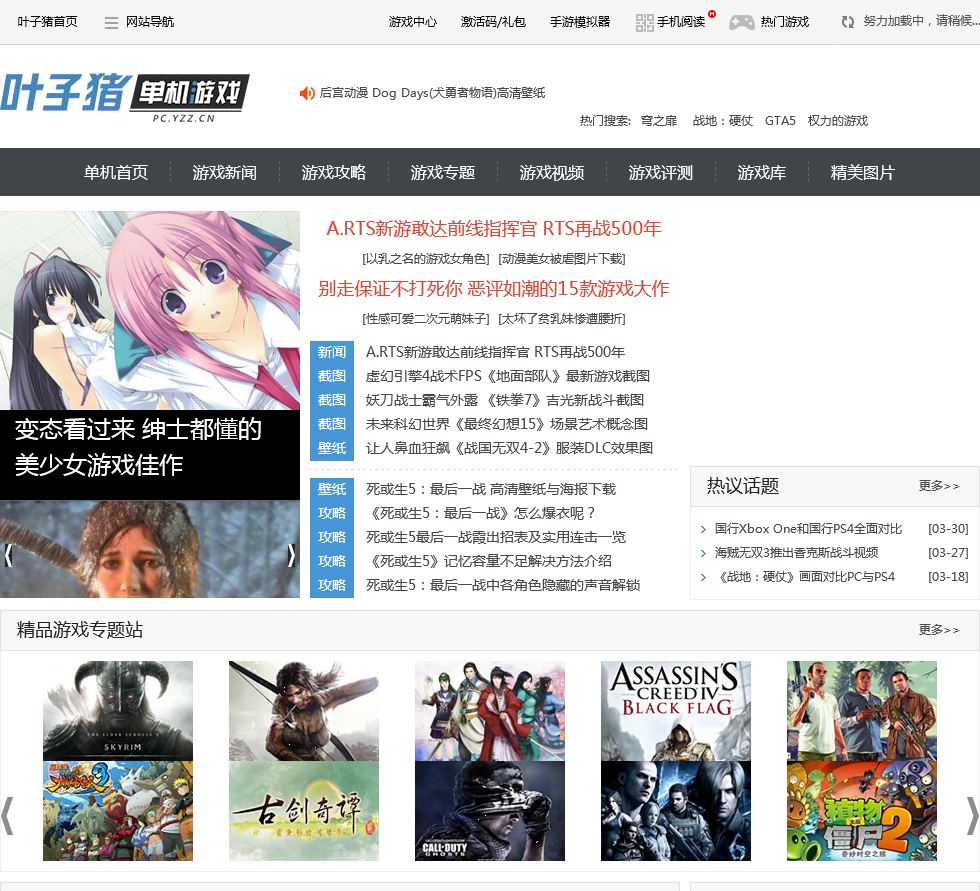Open 各角色隐藏的声音解锁 guide
The image size is (980, 891).
502,585
